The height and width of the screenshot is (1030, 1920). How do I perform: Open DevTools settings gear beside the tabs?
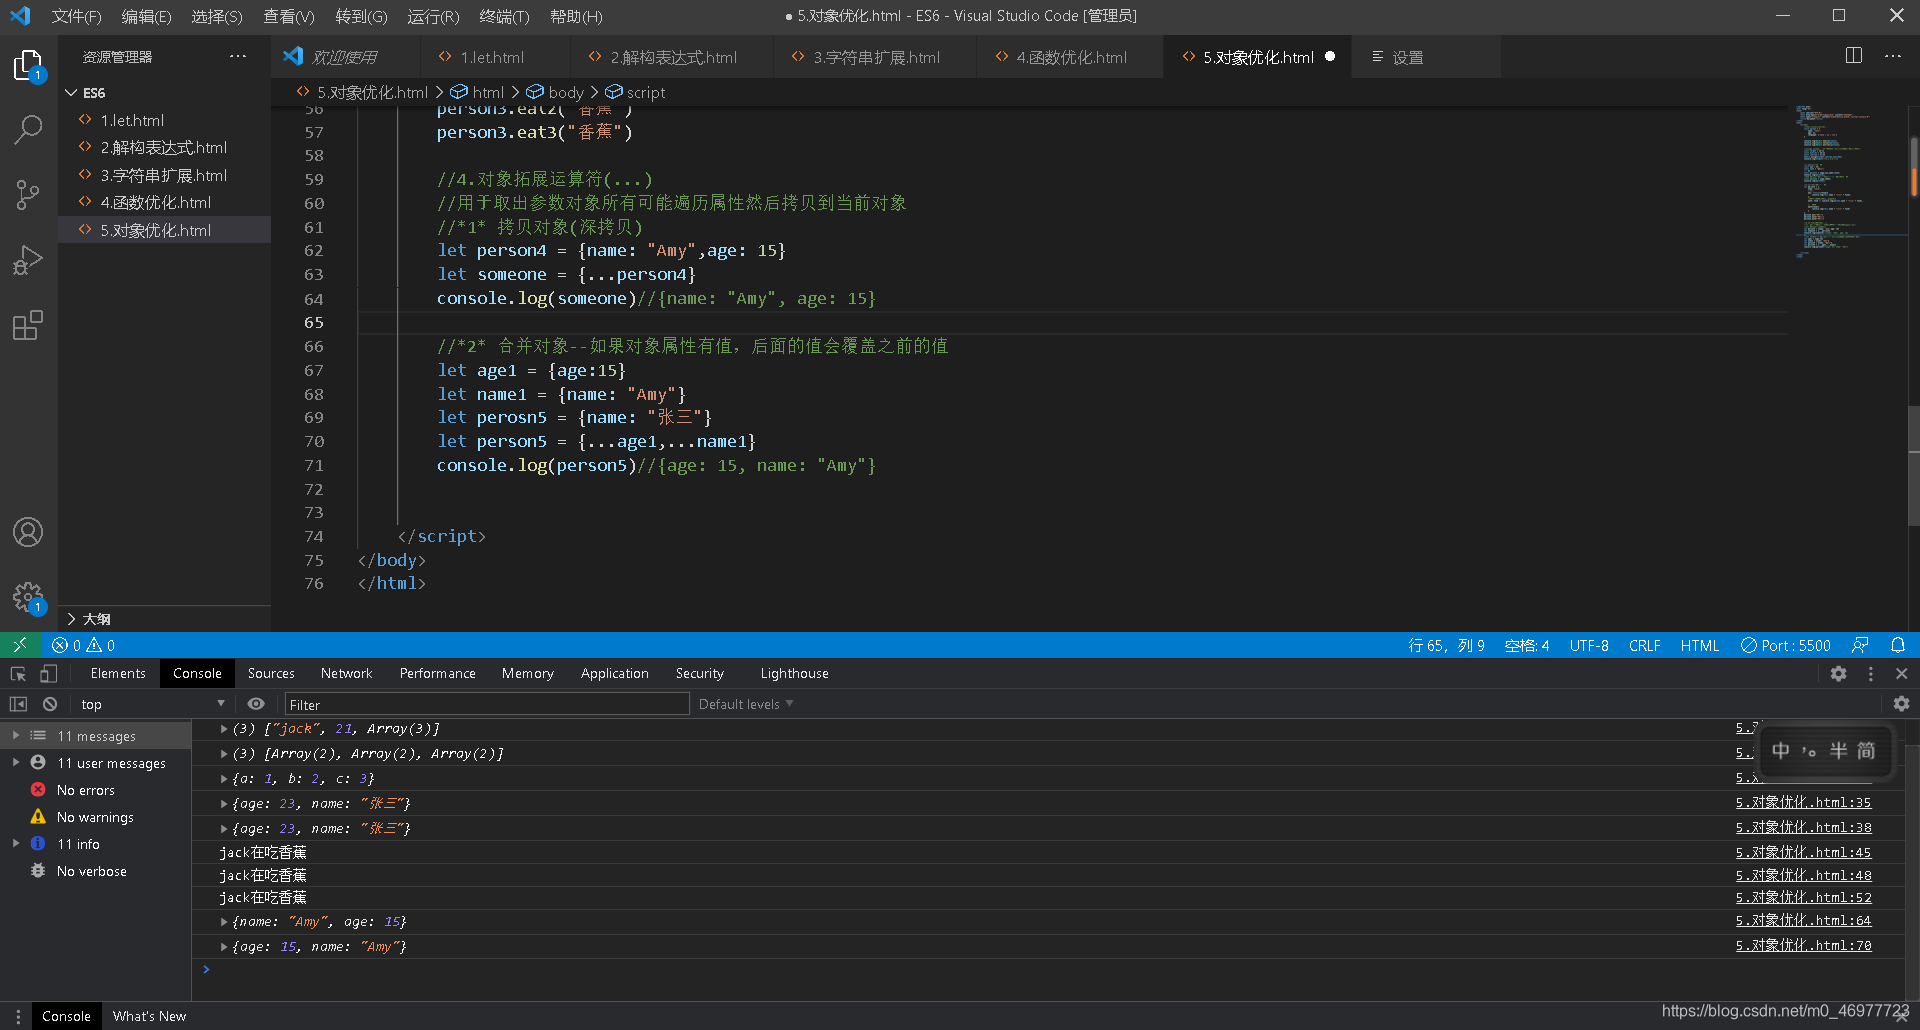click(x=1838, y=673)
